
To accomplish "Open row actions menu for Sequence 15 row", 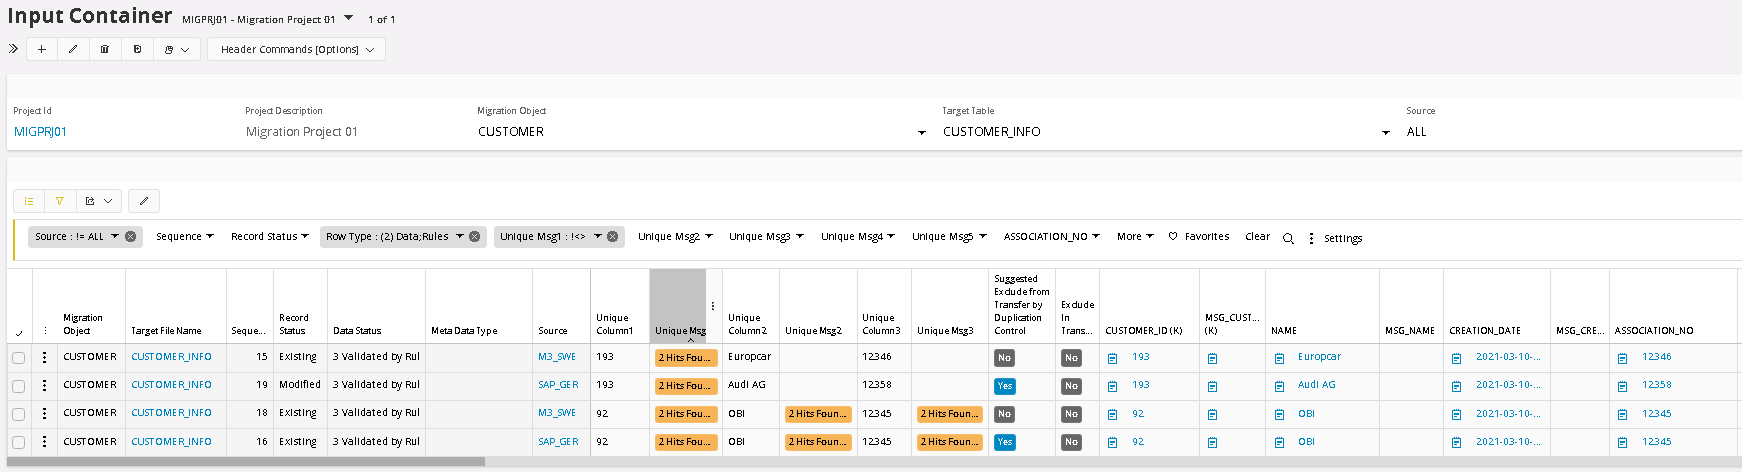I will (x=44, y=357).
